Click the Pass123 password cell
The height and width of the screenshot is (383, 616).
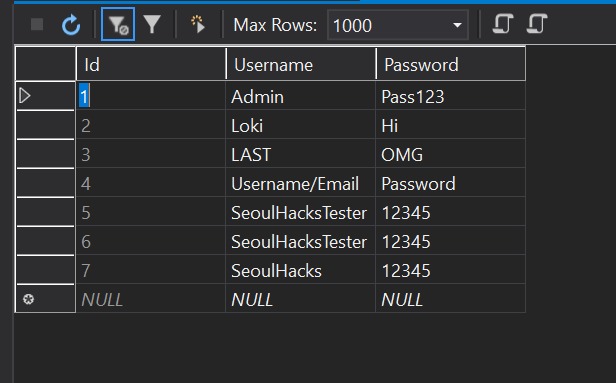pyautogui.click(x=451, y=96)
